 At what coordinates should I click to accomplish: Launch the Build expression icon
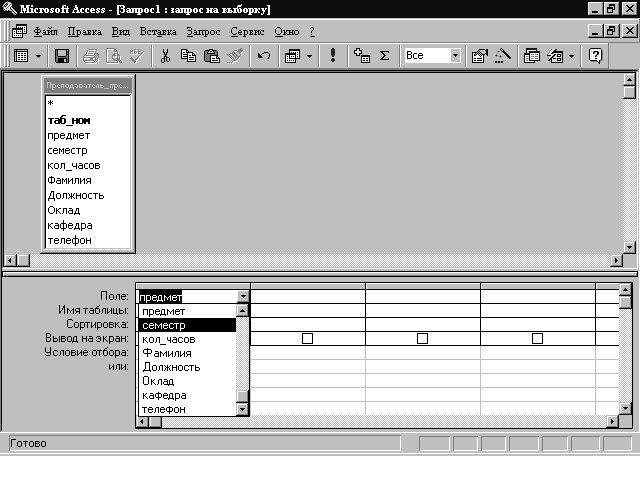click(x=503, y=56)
